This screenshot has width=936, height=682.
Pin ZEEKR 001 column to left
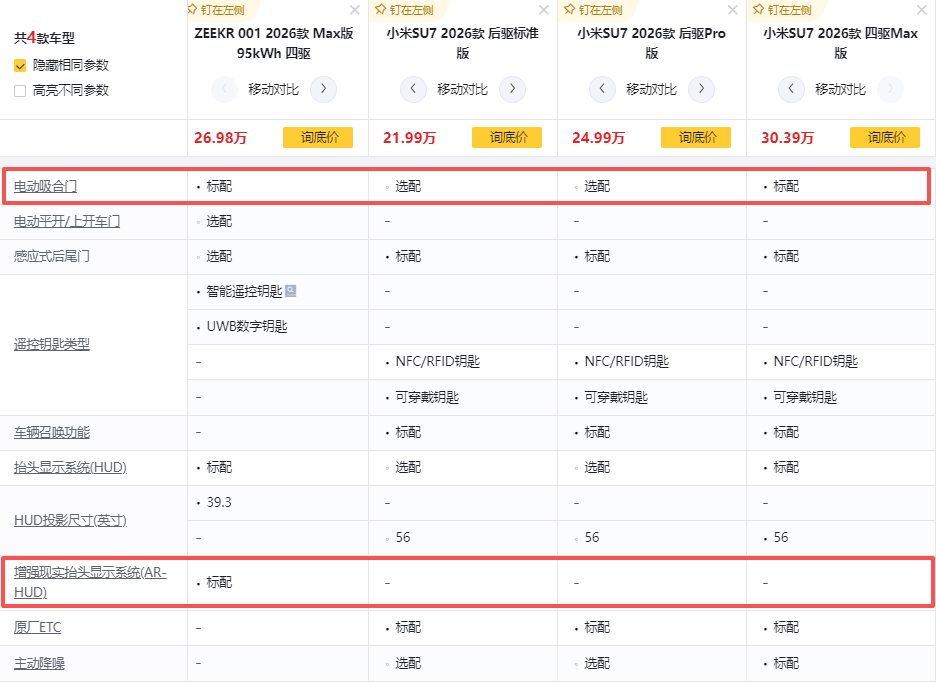pyautogui.click(x=216, y=10)
